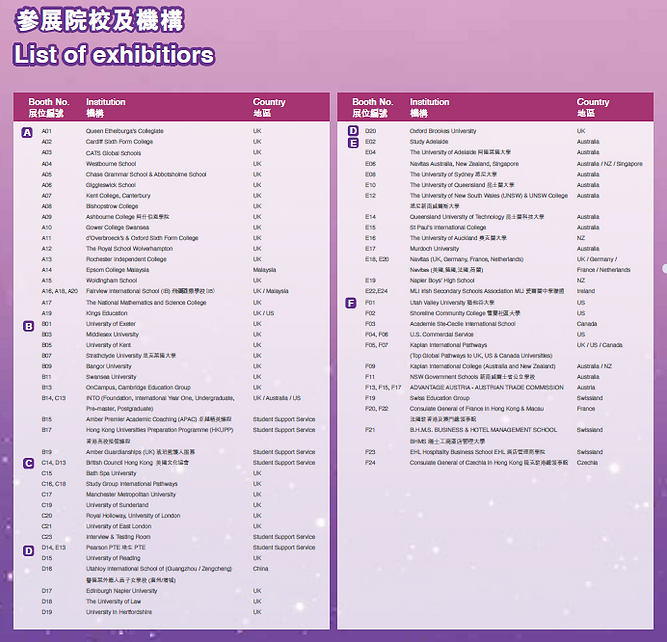
Task: Select Interview & Testing Room
Action: (x=118, y=537)
